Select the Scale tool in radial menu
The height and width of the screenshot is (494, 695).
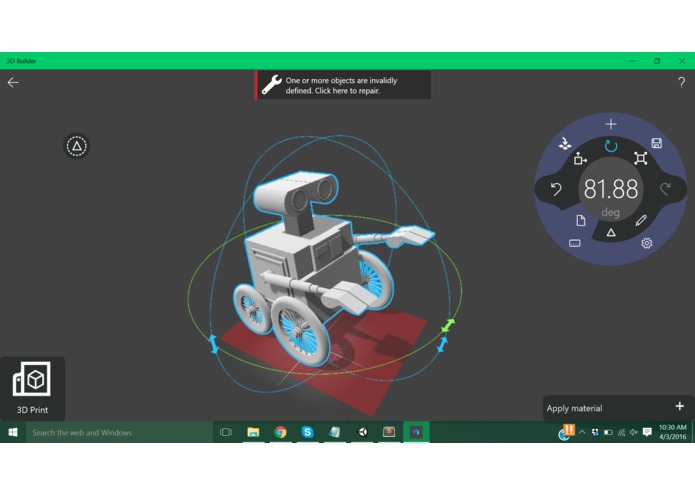click(x=640, y=158)
